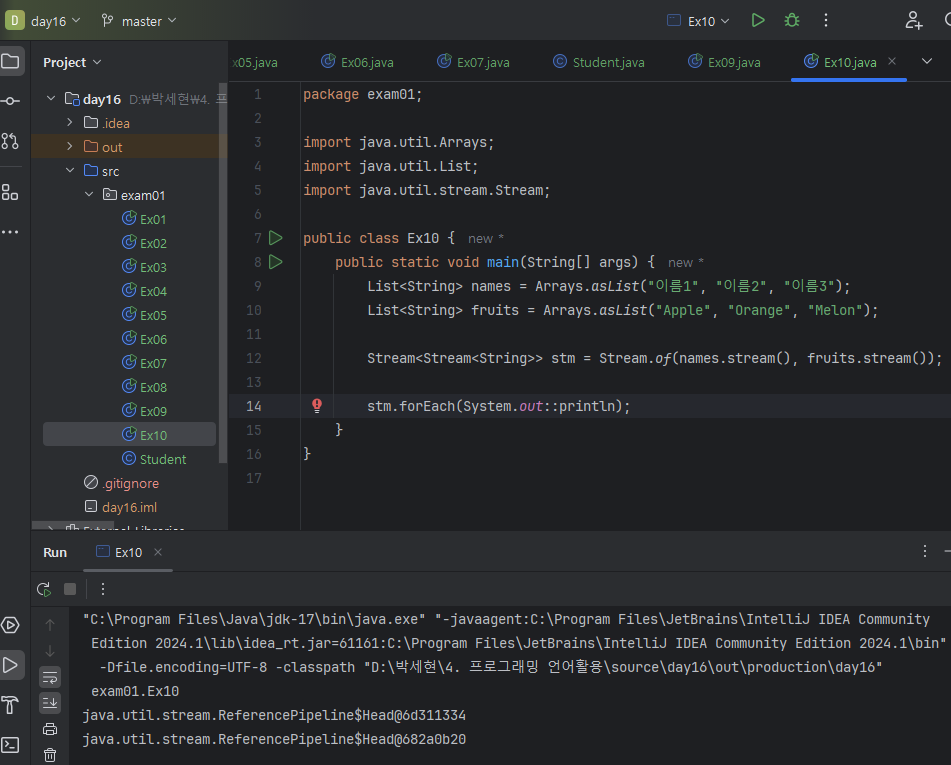Viewport: 951px width, 765px height.
Task: Select Ex05 file in the project tree
Action: 153,315
